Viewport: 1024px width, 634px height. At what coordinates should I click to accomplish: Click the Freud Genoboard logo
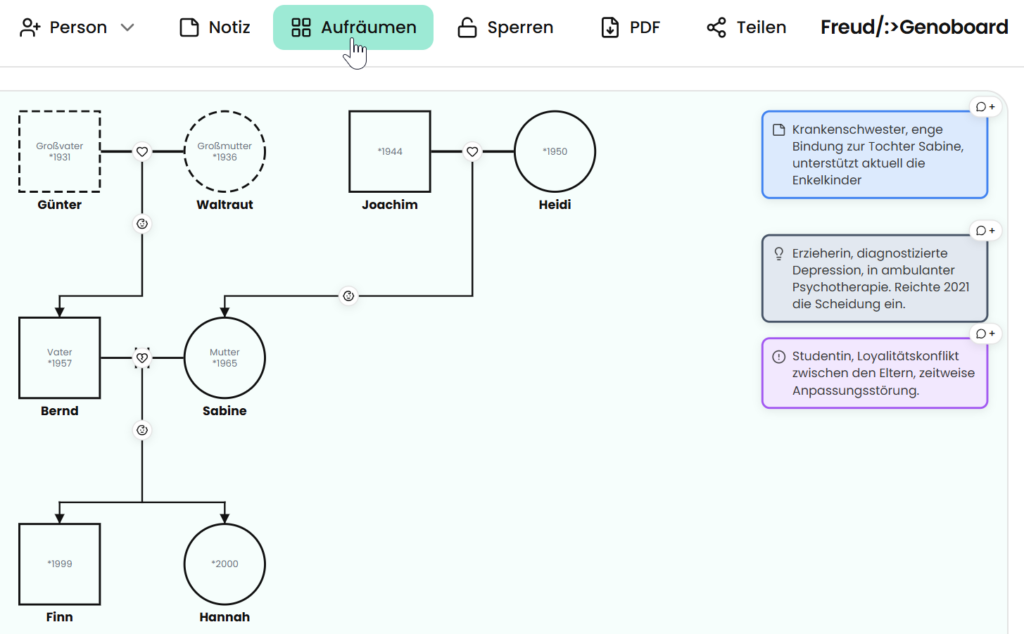(x=914, y=27)
